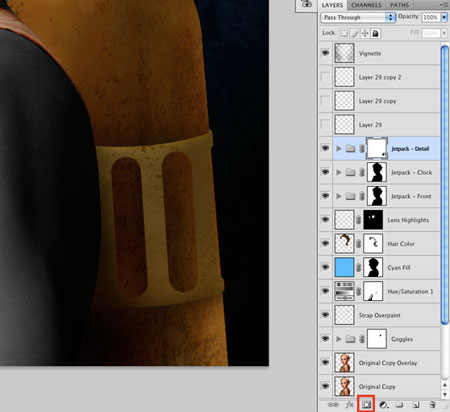Click the lock all padlock icon
The image size is (450, 412).
tap(375, 33)
